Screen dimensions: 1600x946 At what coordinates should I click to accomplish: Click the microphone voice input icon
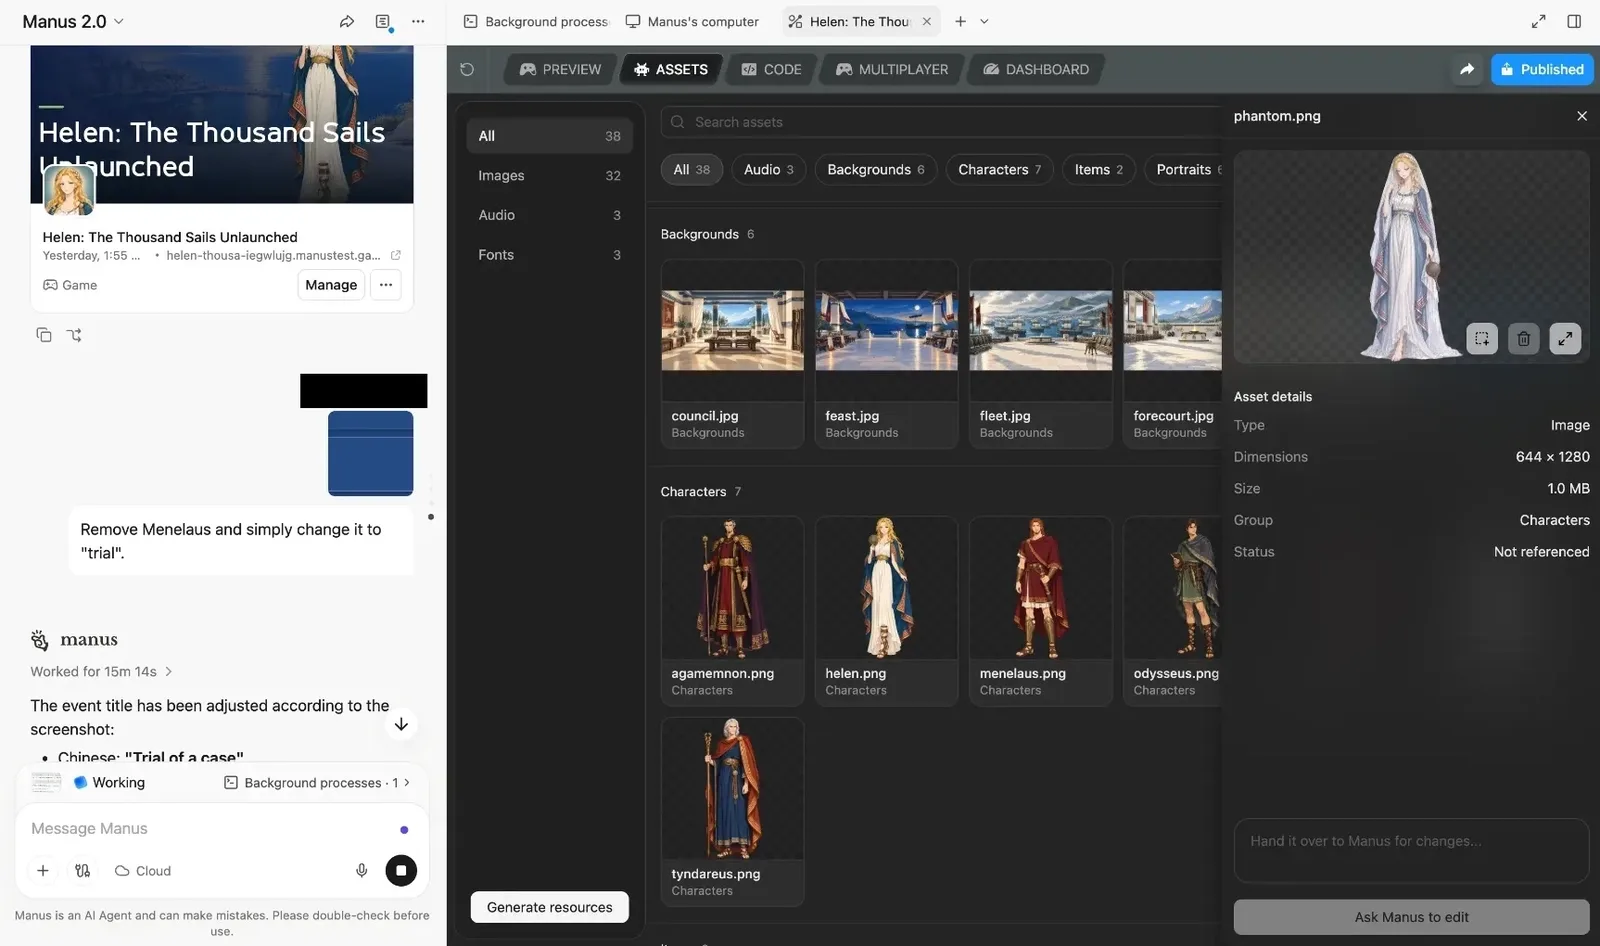coord(362,871)
